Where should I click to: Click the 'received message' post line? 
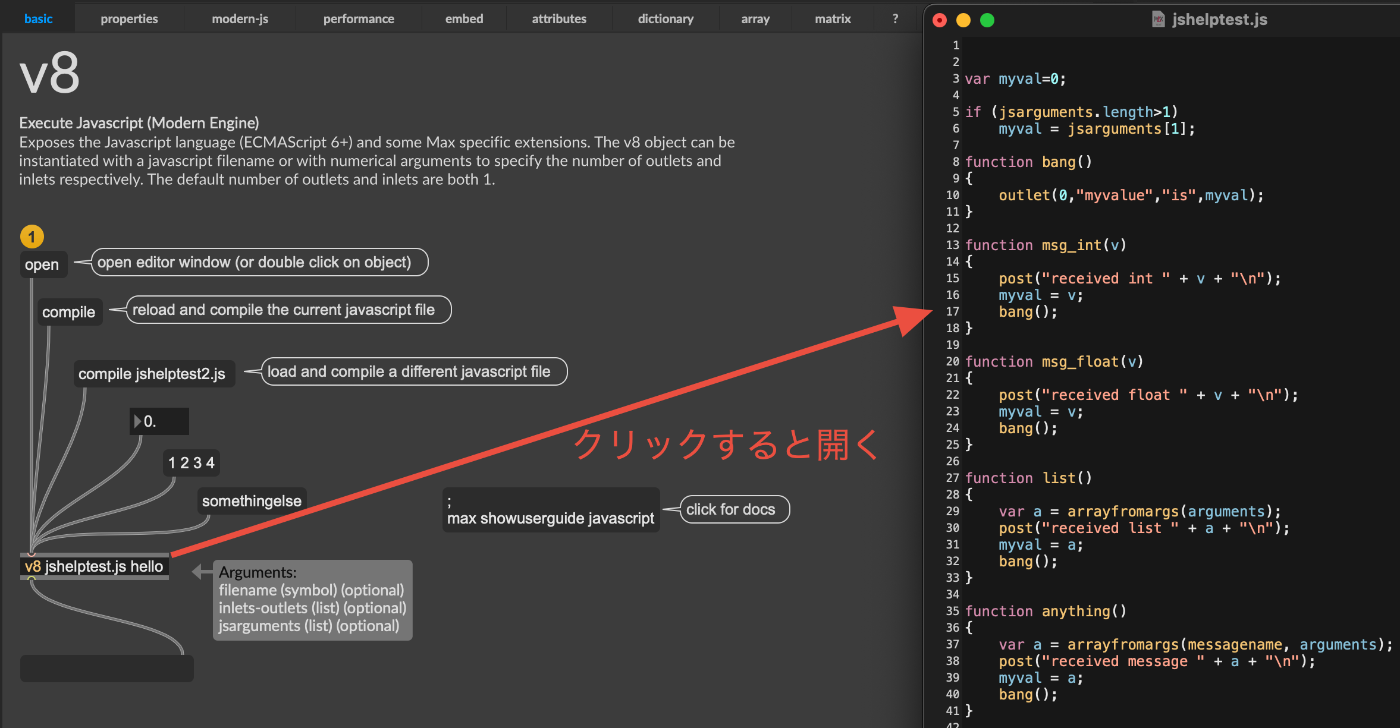(1156, 661)
